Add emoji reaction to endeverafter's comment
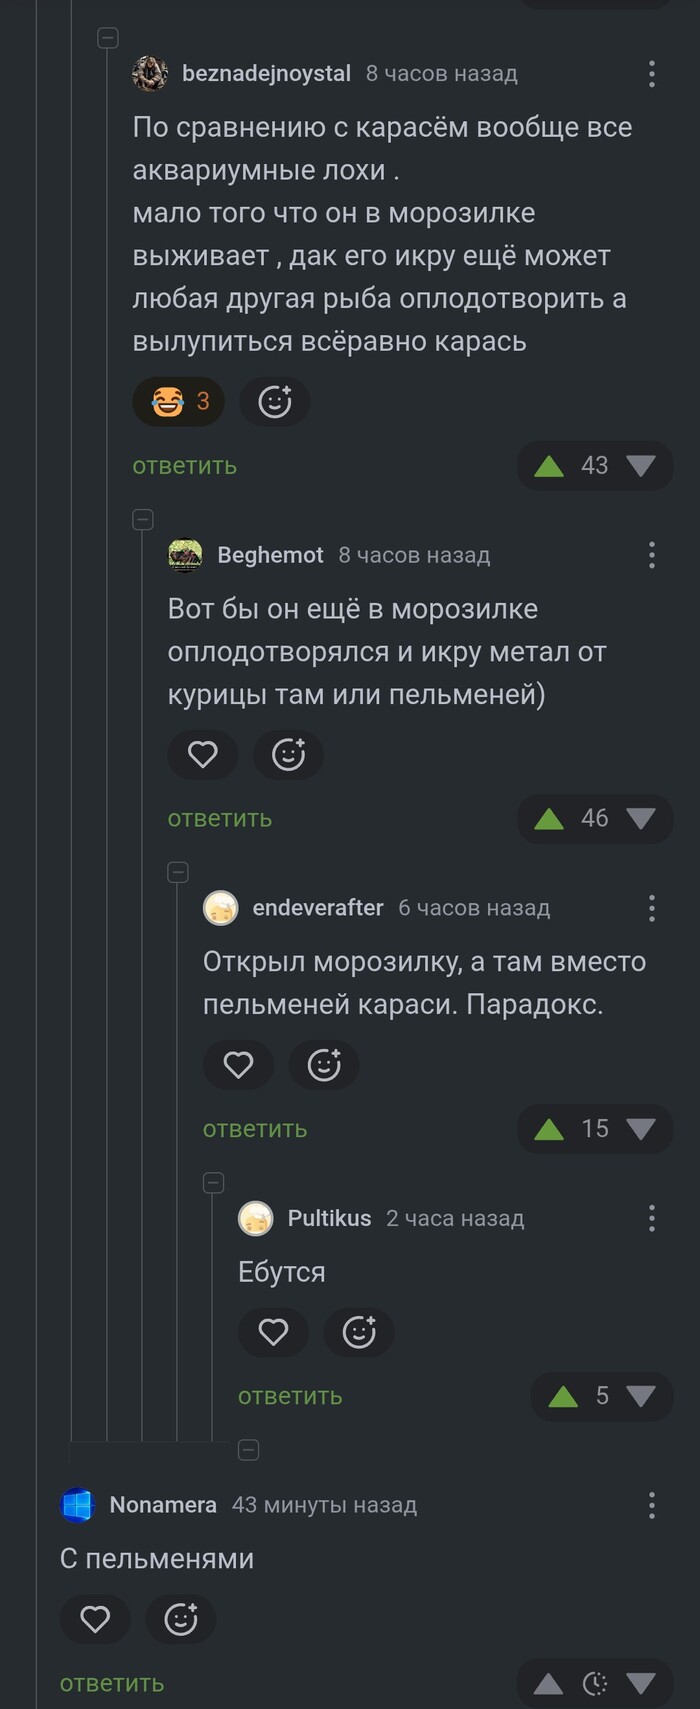This screenshot has height=1709, width=700. pyautogui.click(x=323, y=1065)
